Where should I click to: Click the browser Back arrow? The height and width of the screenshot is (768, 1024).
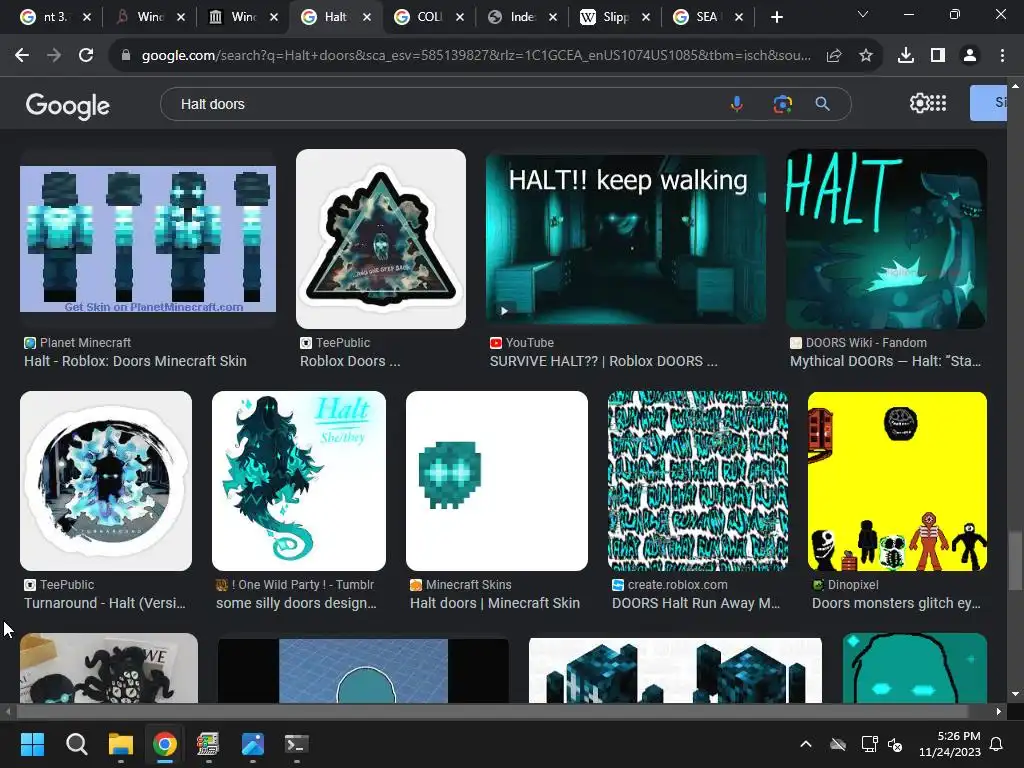22,56
